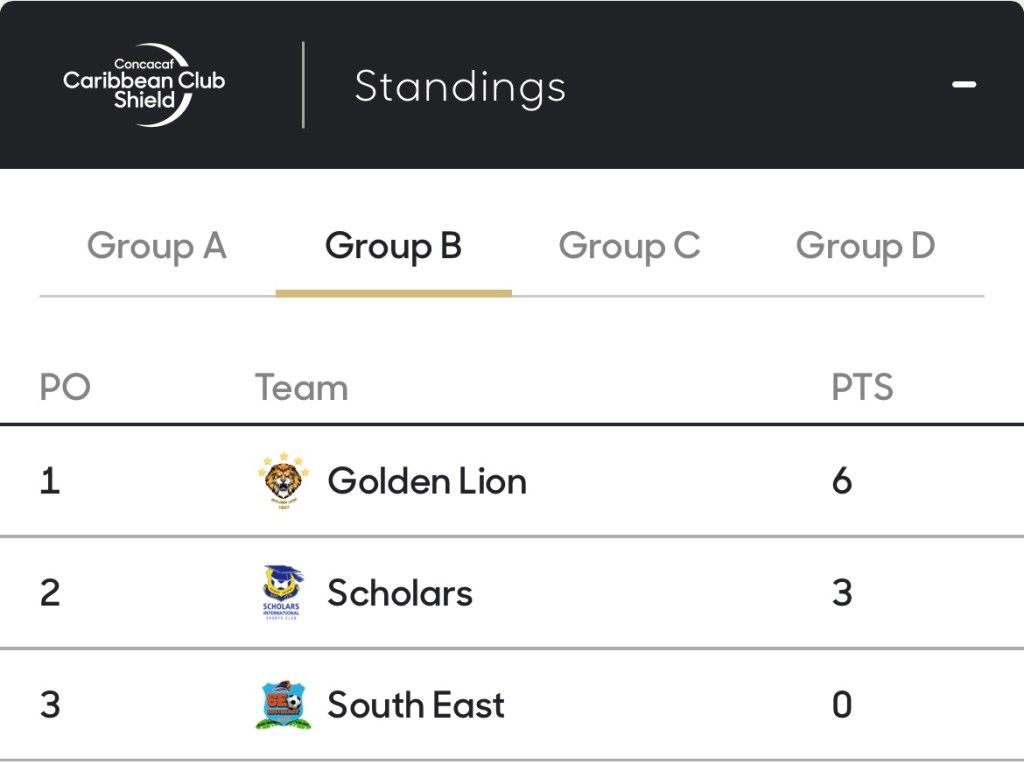Screen dimensions: 1024x764
Task: Open the Golden Lion team name
Action: tap(427, 481)
